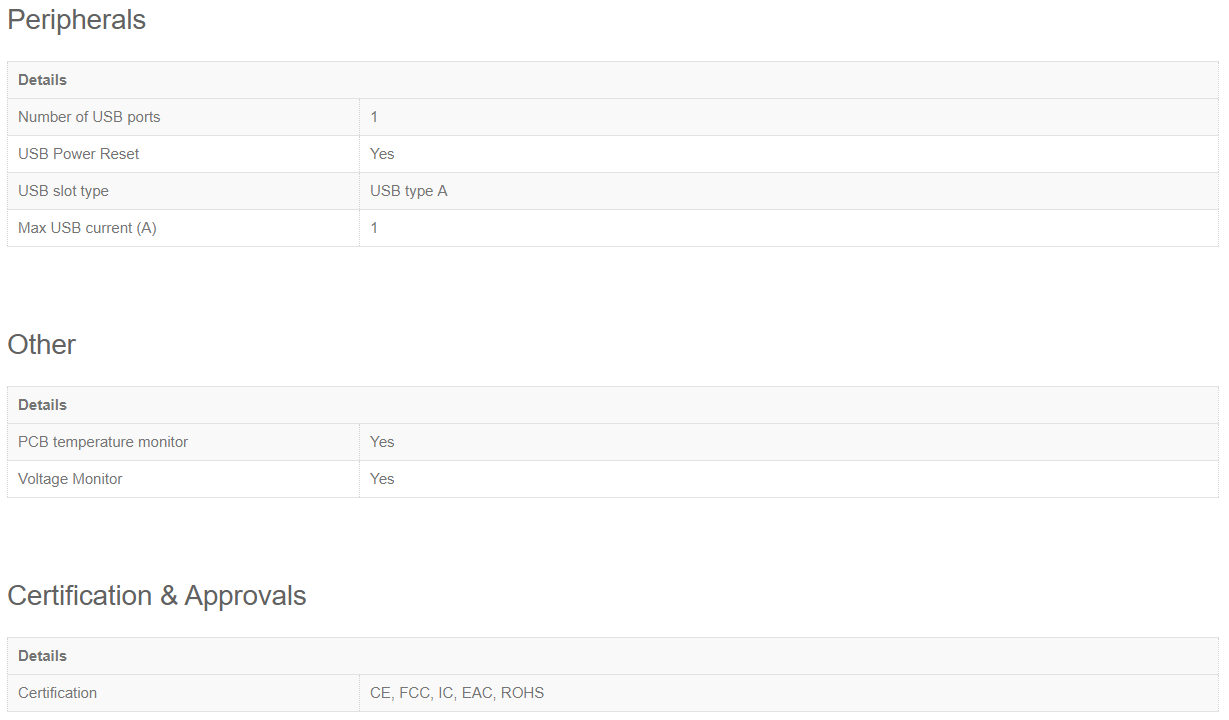Click the value 1 for Max USB current
Image resolution: width=1229 pixels, height=720 pixels.
coord(374,228)
